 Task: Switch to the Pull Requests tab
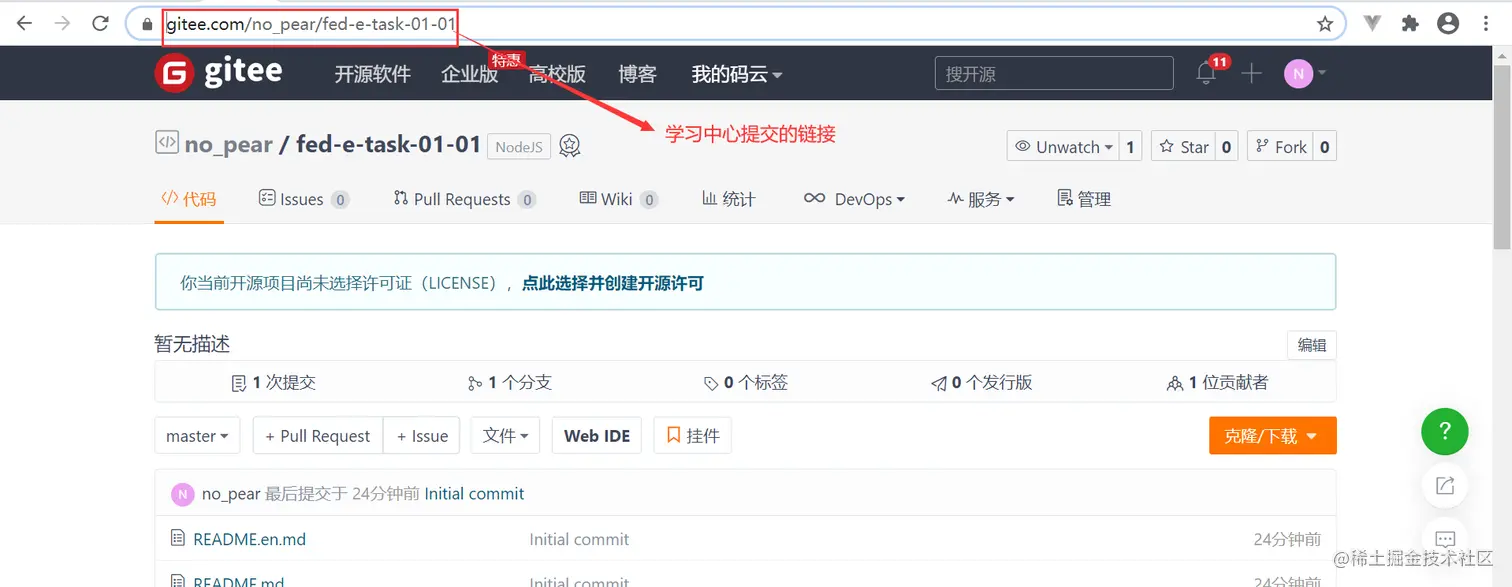pyautogui.click(x=464, y=199)
